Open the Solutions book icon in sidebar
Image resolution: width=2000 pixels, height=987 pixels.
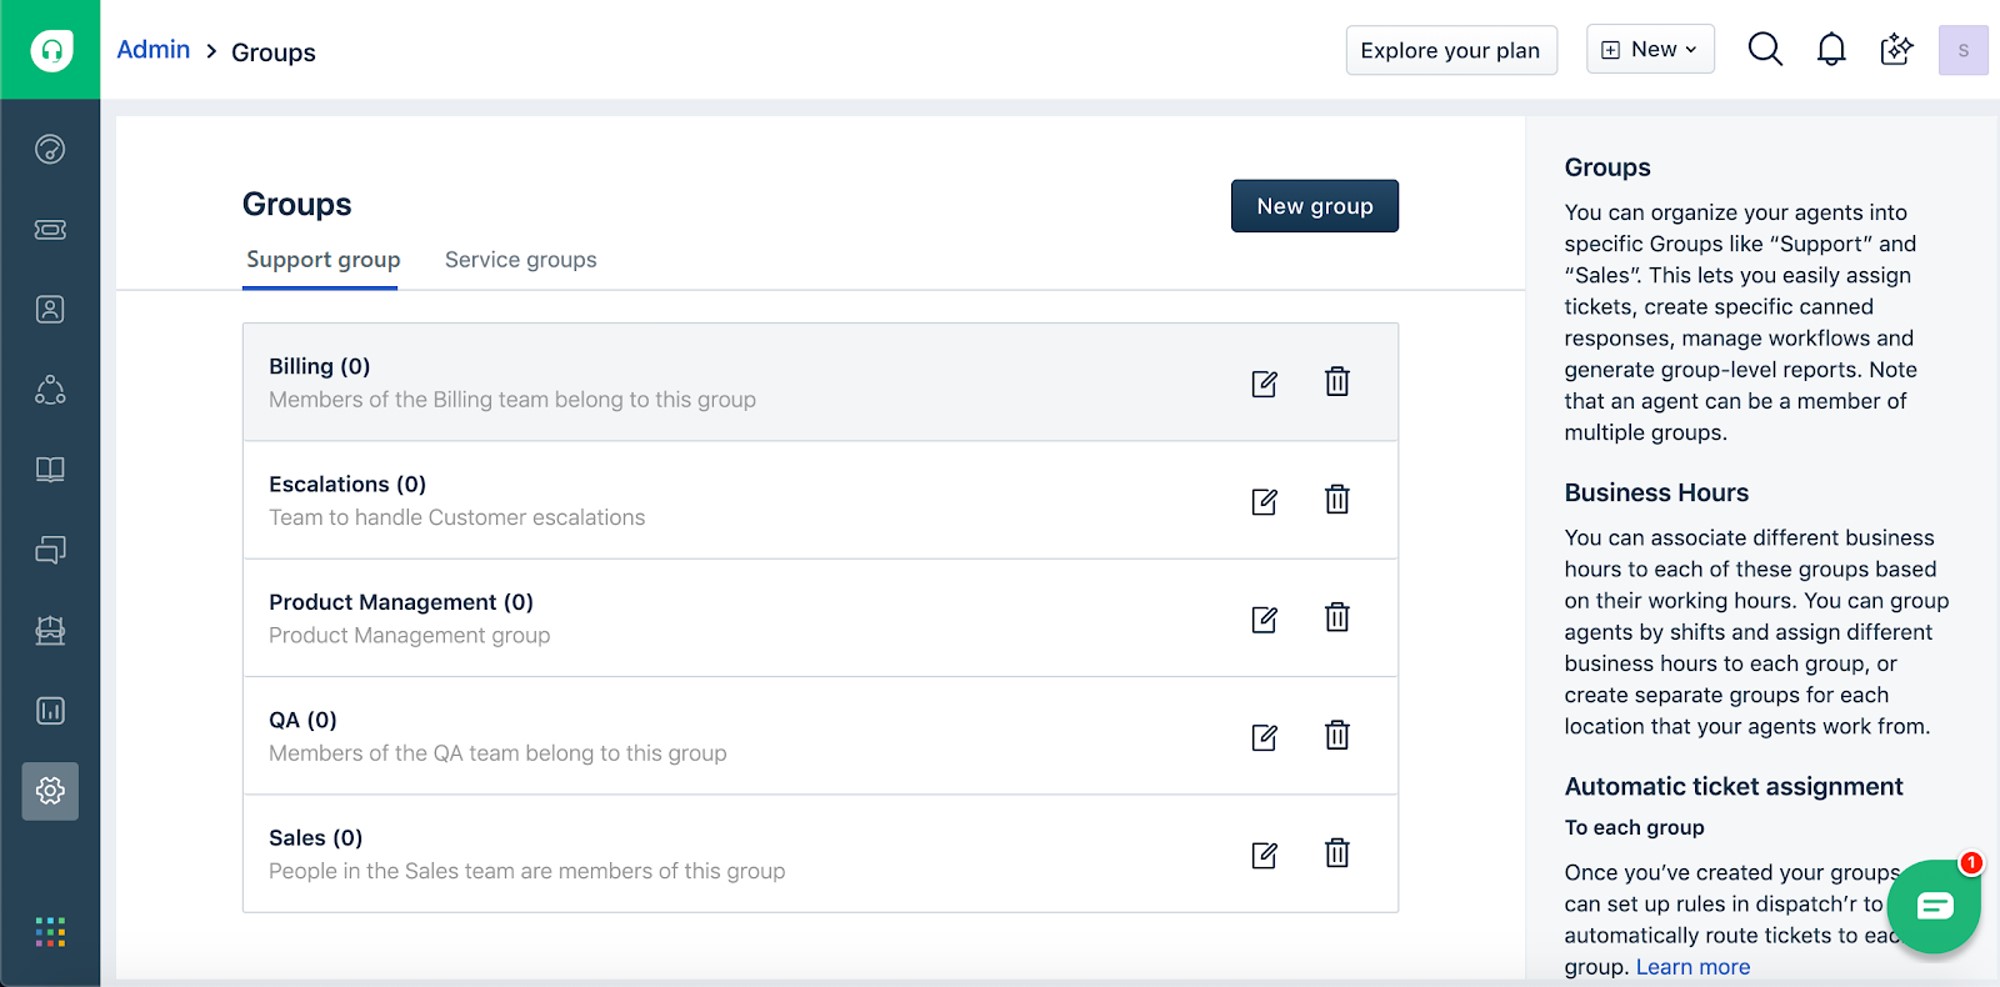coord(50,470)
